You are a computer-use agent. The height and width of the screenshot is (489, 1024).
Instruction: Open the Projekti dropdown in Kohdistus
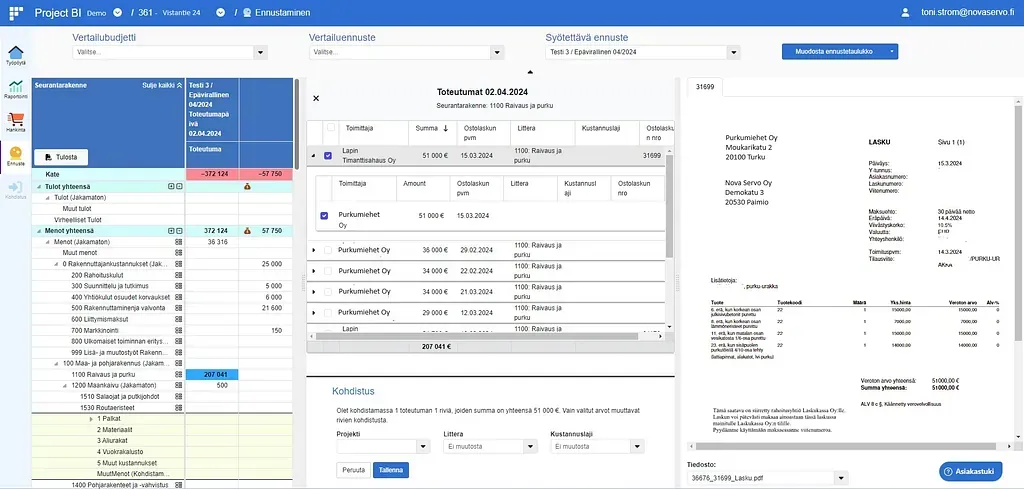tap(424, 447)
